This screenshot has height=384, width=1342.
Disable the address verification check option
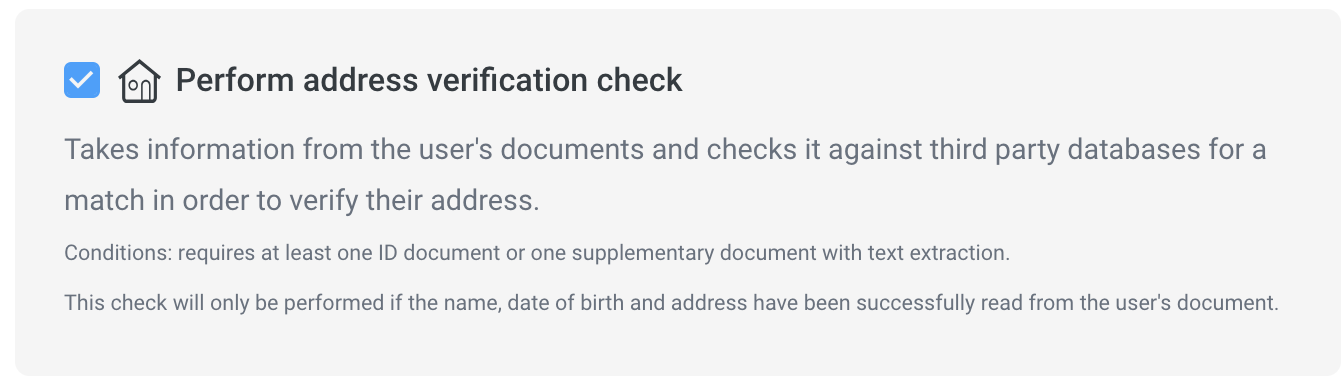pos(82,80)
